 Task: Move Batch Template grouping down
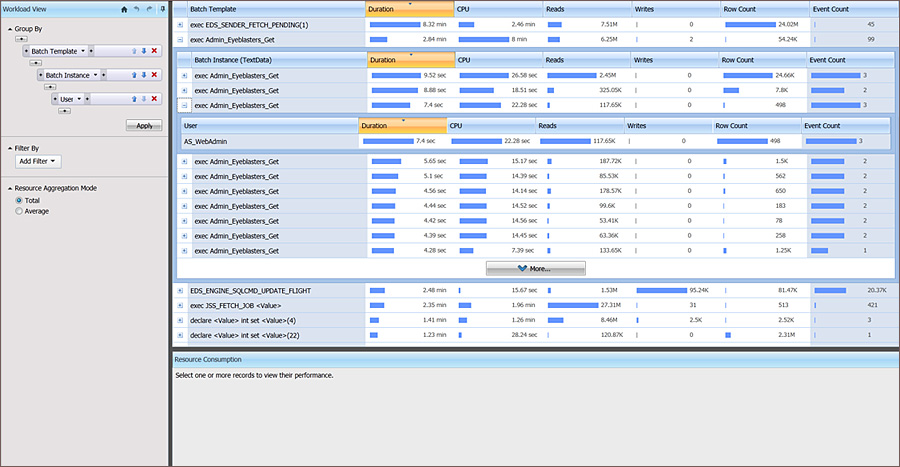point(144,51)
